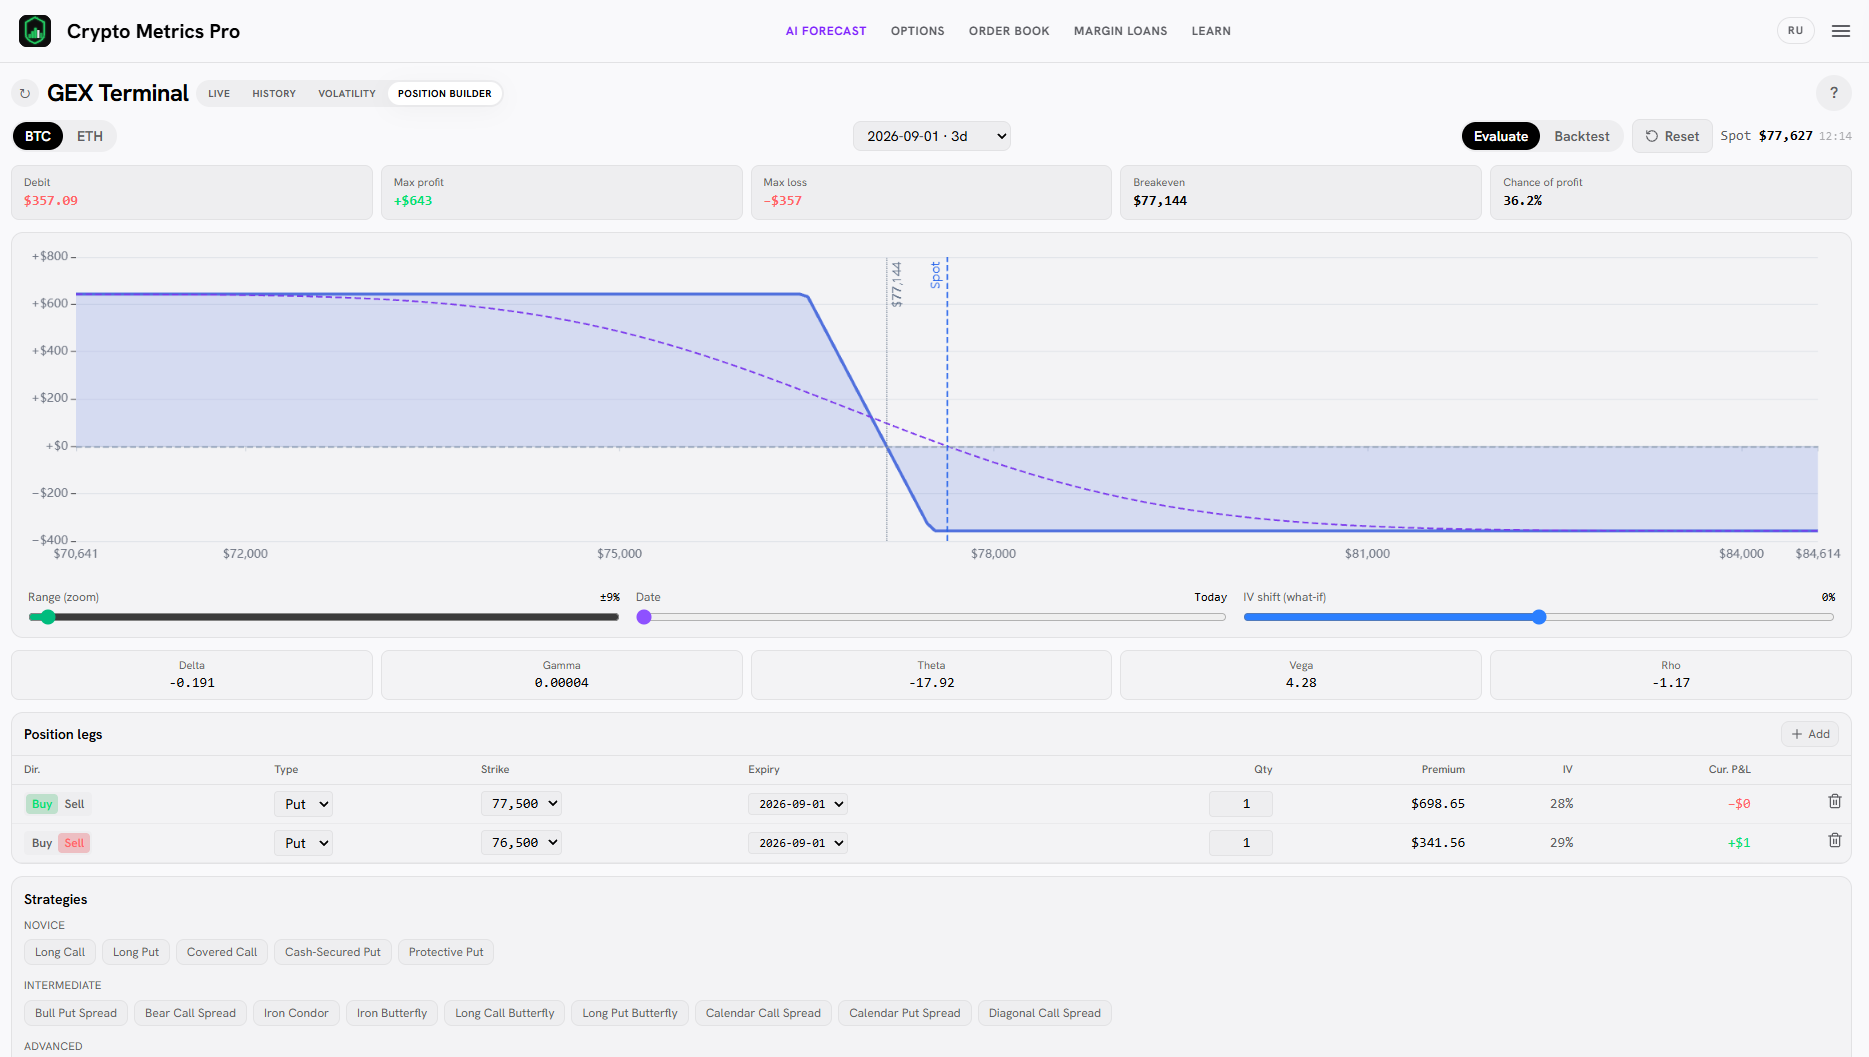Go to Margin Loans page

click(x=1121, y=31)
